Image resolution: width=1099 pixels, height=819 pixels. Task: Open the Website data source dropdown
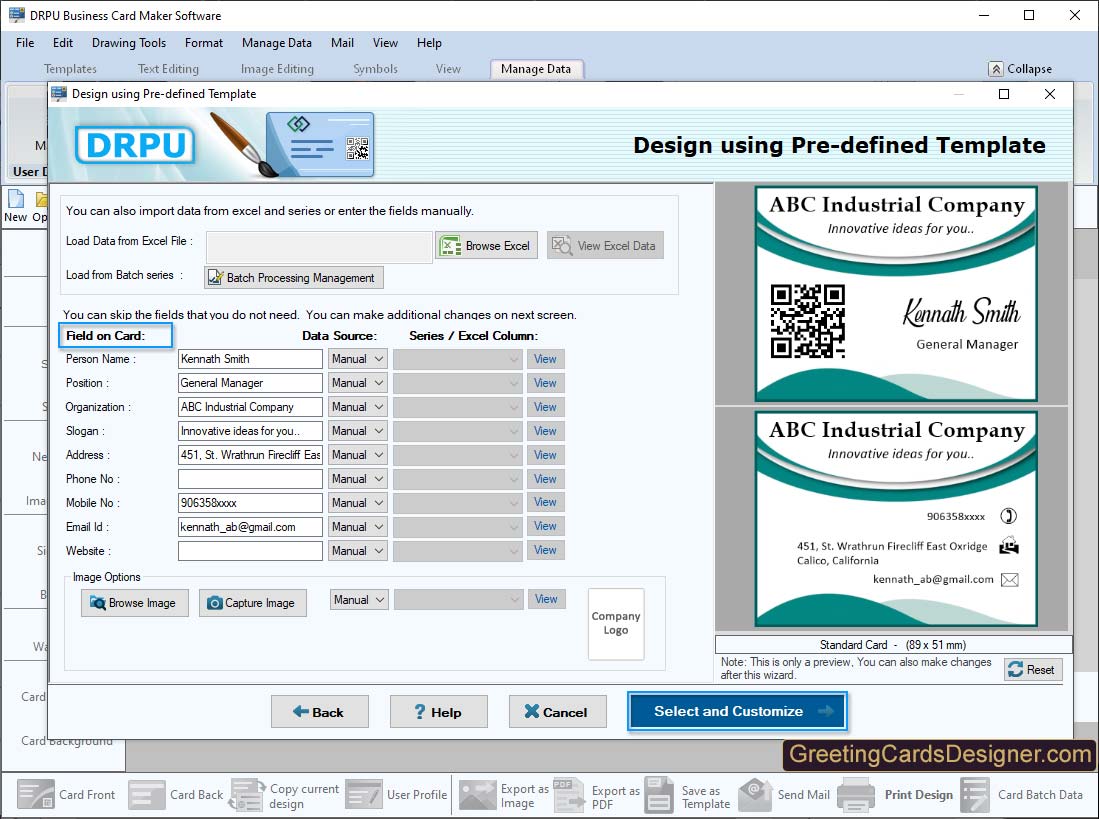pos(357,551)
